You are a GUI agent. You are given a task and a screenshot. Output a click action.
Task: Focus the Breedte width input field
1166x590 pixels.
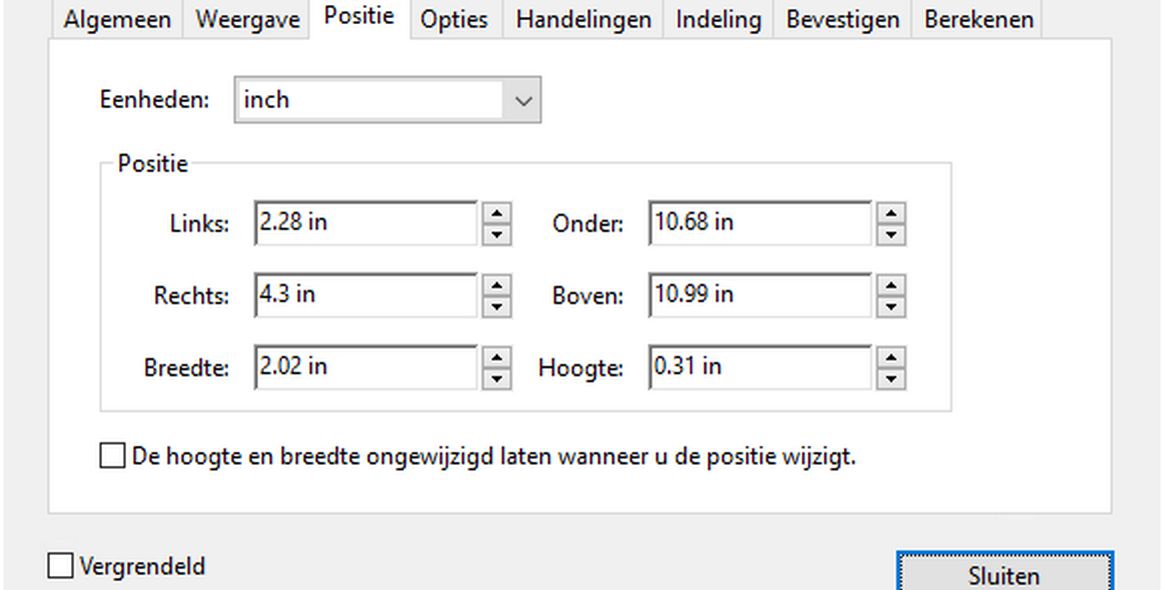365,367
